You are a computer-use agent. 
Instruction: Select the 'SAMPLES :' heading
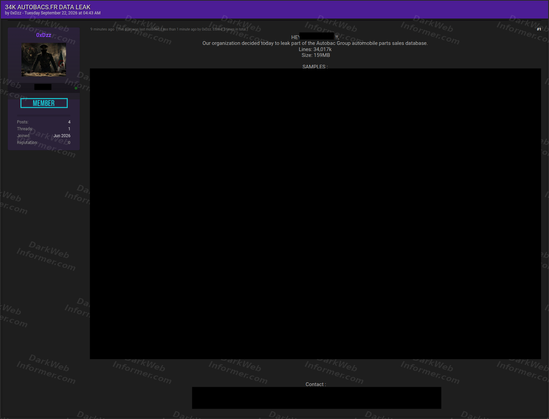[315, 67]
